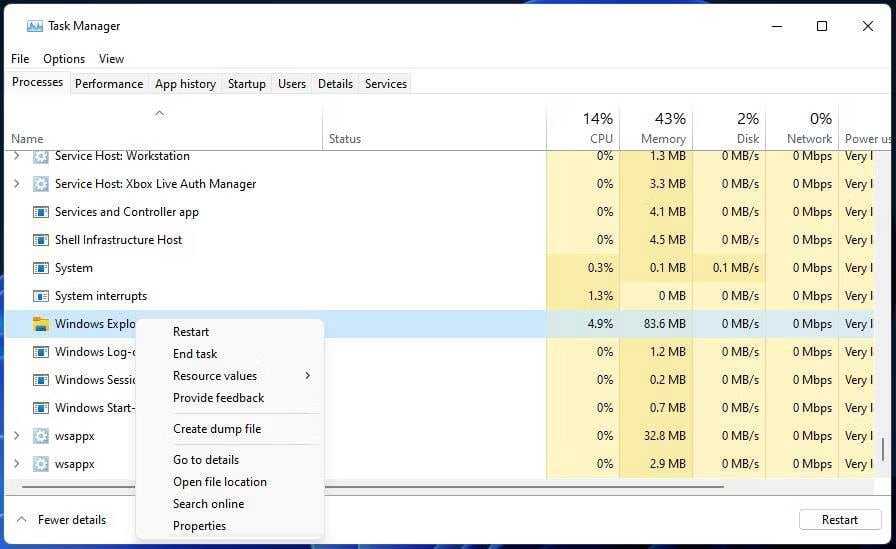This screenshot has width=896, height=549.
Task: Open the Resource values submenu arrow
Action: click(307, 376)
